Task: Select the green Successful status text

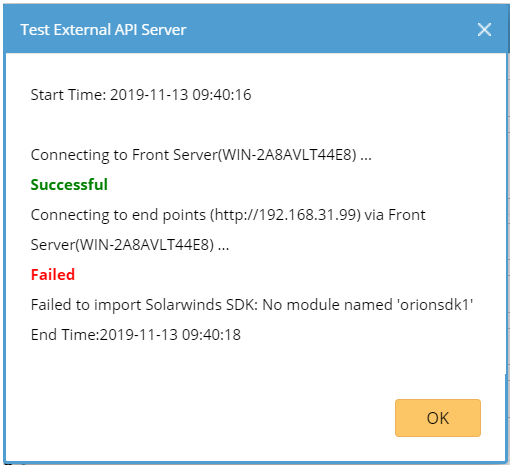Action: tap(69, 184)
